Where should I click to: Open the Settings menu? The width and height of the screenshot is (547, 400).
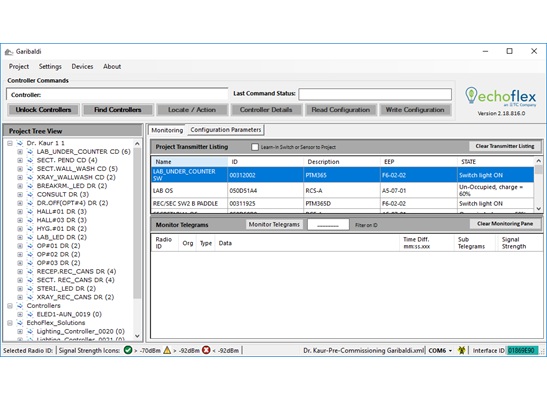point(50,66)
